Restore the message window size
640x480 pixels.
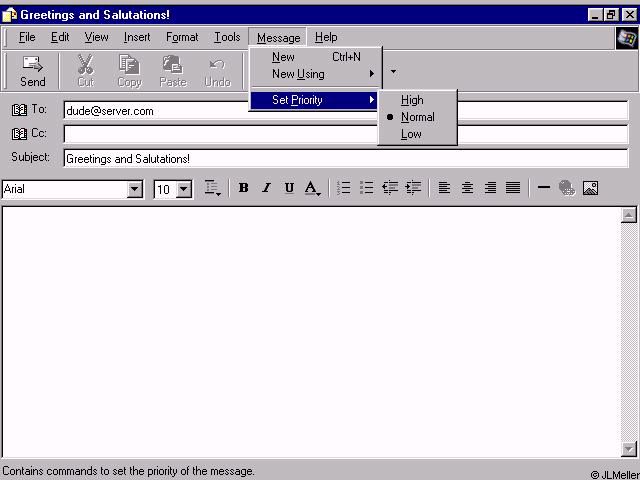(611, 15)
